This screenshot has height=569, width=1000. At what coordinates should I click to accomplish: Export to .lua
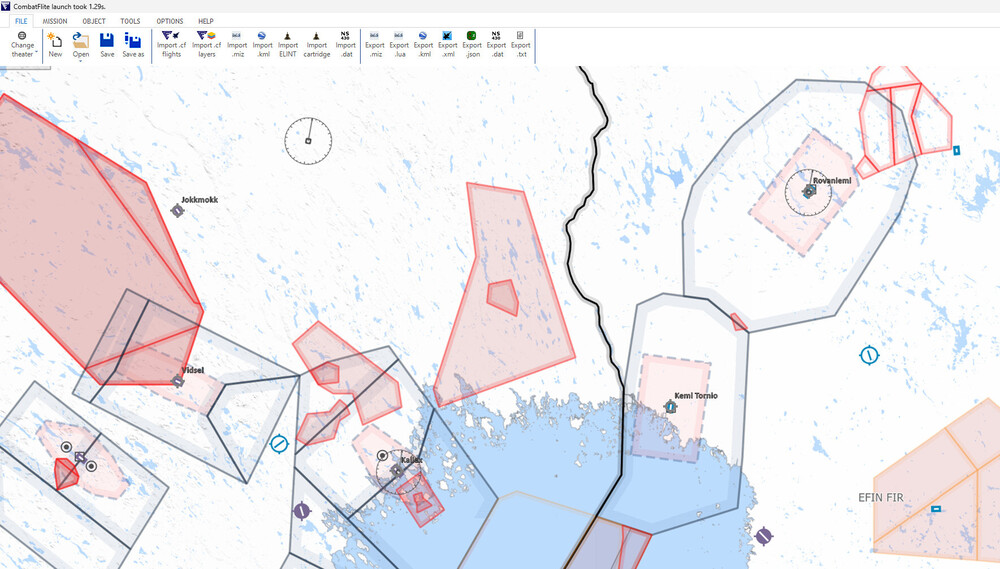pyautogui.click(x=399, y=45)
